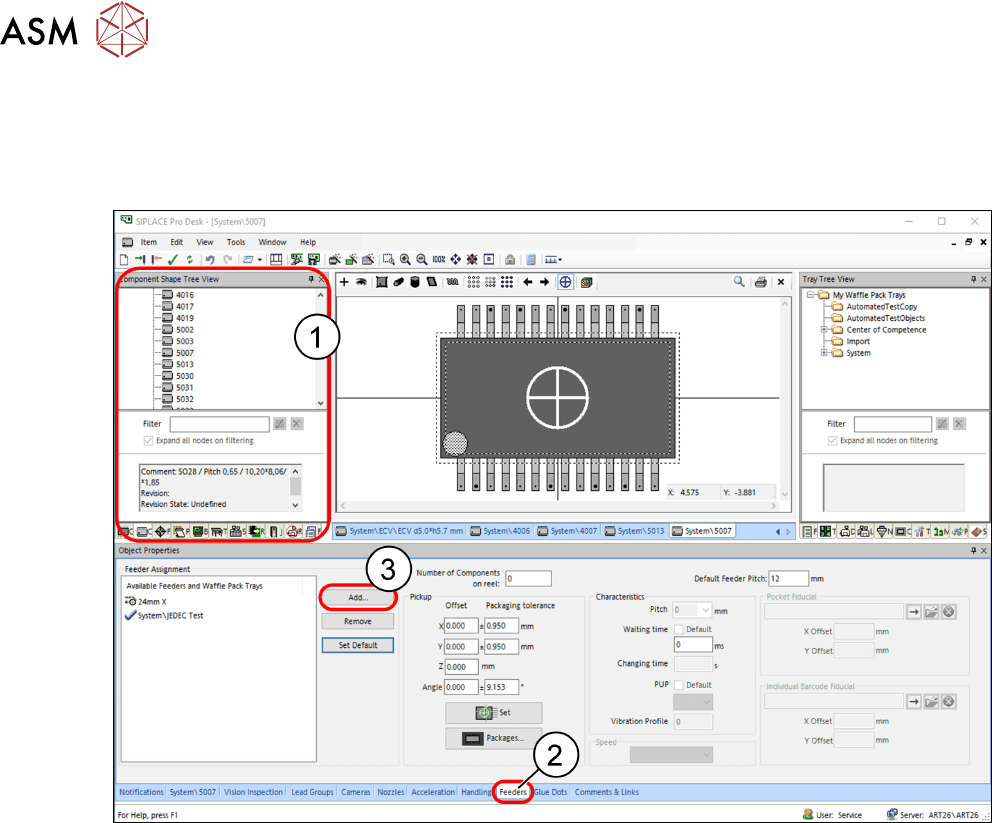This screenshot has height=823, width=992.
Task: Click the left arrow icon in shape toolbar
Action: pyautogui.click(x=528, y=282)
